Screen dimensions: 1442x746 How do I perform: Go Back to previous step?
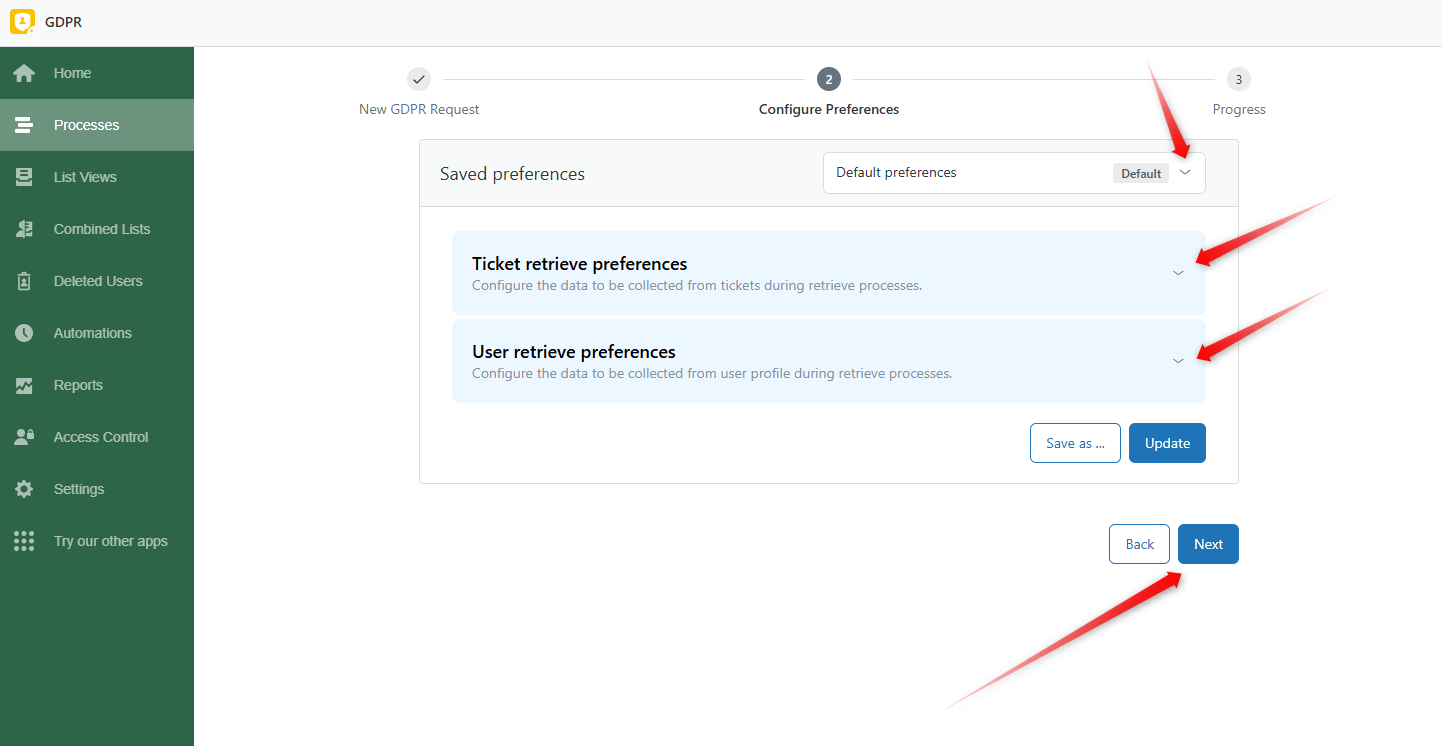tap(1139, 544)
